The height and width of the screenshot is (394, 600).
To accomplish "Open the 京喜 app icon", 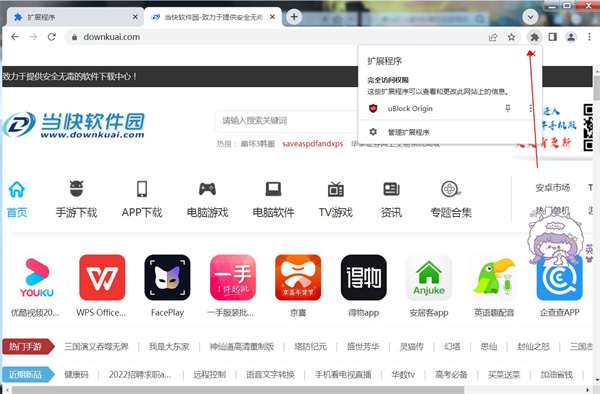I will click(x=298, y=277).
